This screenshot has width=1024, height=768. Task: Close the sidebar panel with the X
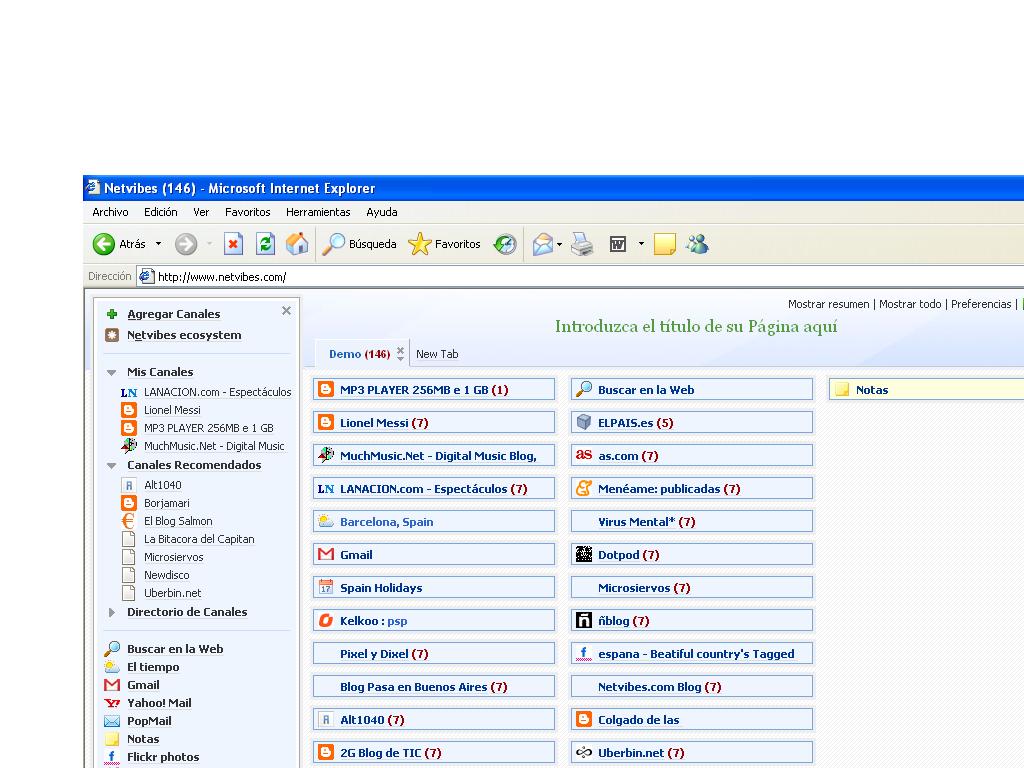286,311
